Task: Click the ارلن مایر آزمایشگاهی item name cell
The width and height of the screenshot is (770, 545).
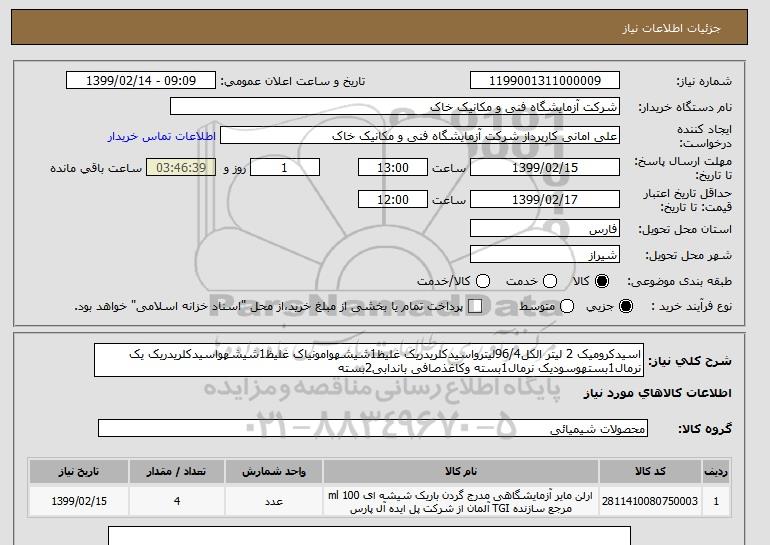Action: coord(461,501)
